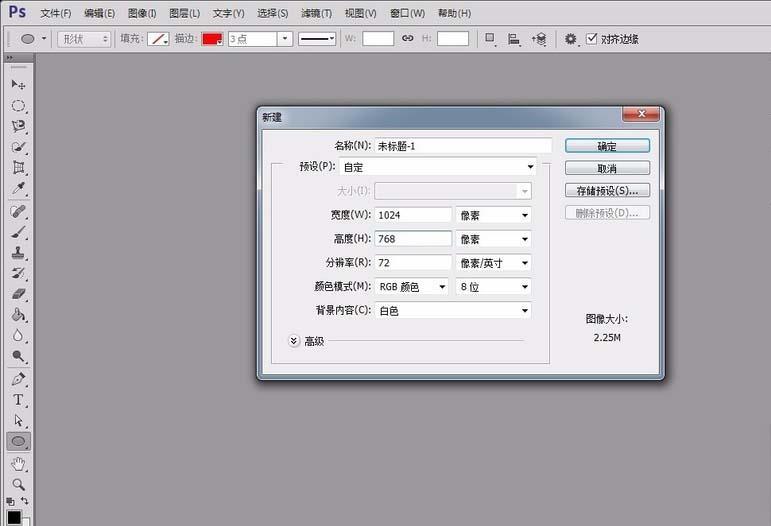Select the Crop tool
The image size is (771, 526).
[18, 168]
